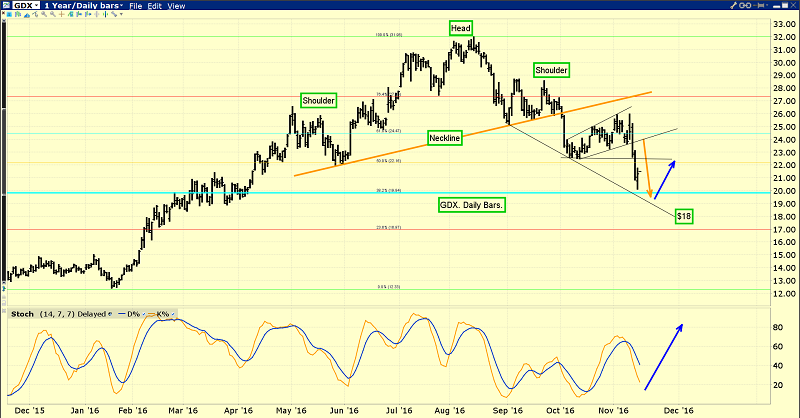The height and width of the screenshot is (418, 800).
Task: Click the pushpin icon in title bar
Action: coord(758,5)
